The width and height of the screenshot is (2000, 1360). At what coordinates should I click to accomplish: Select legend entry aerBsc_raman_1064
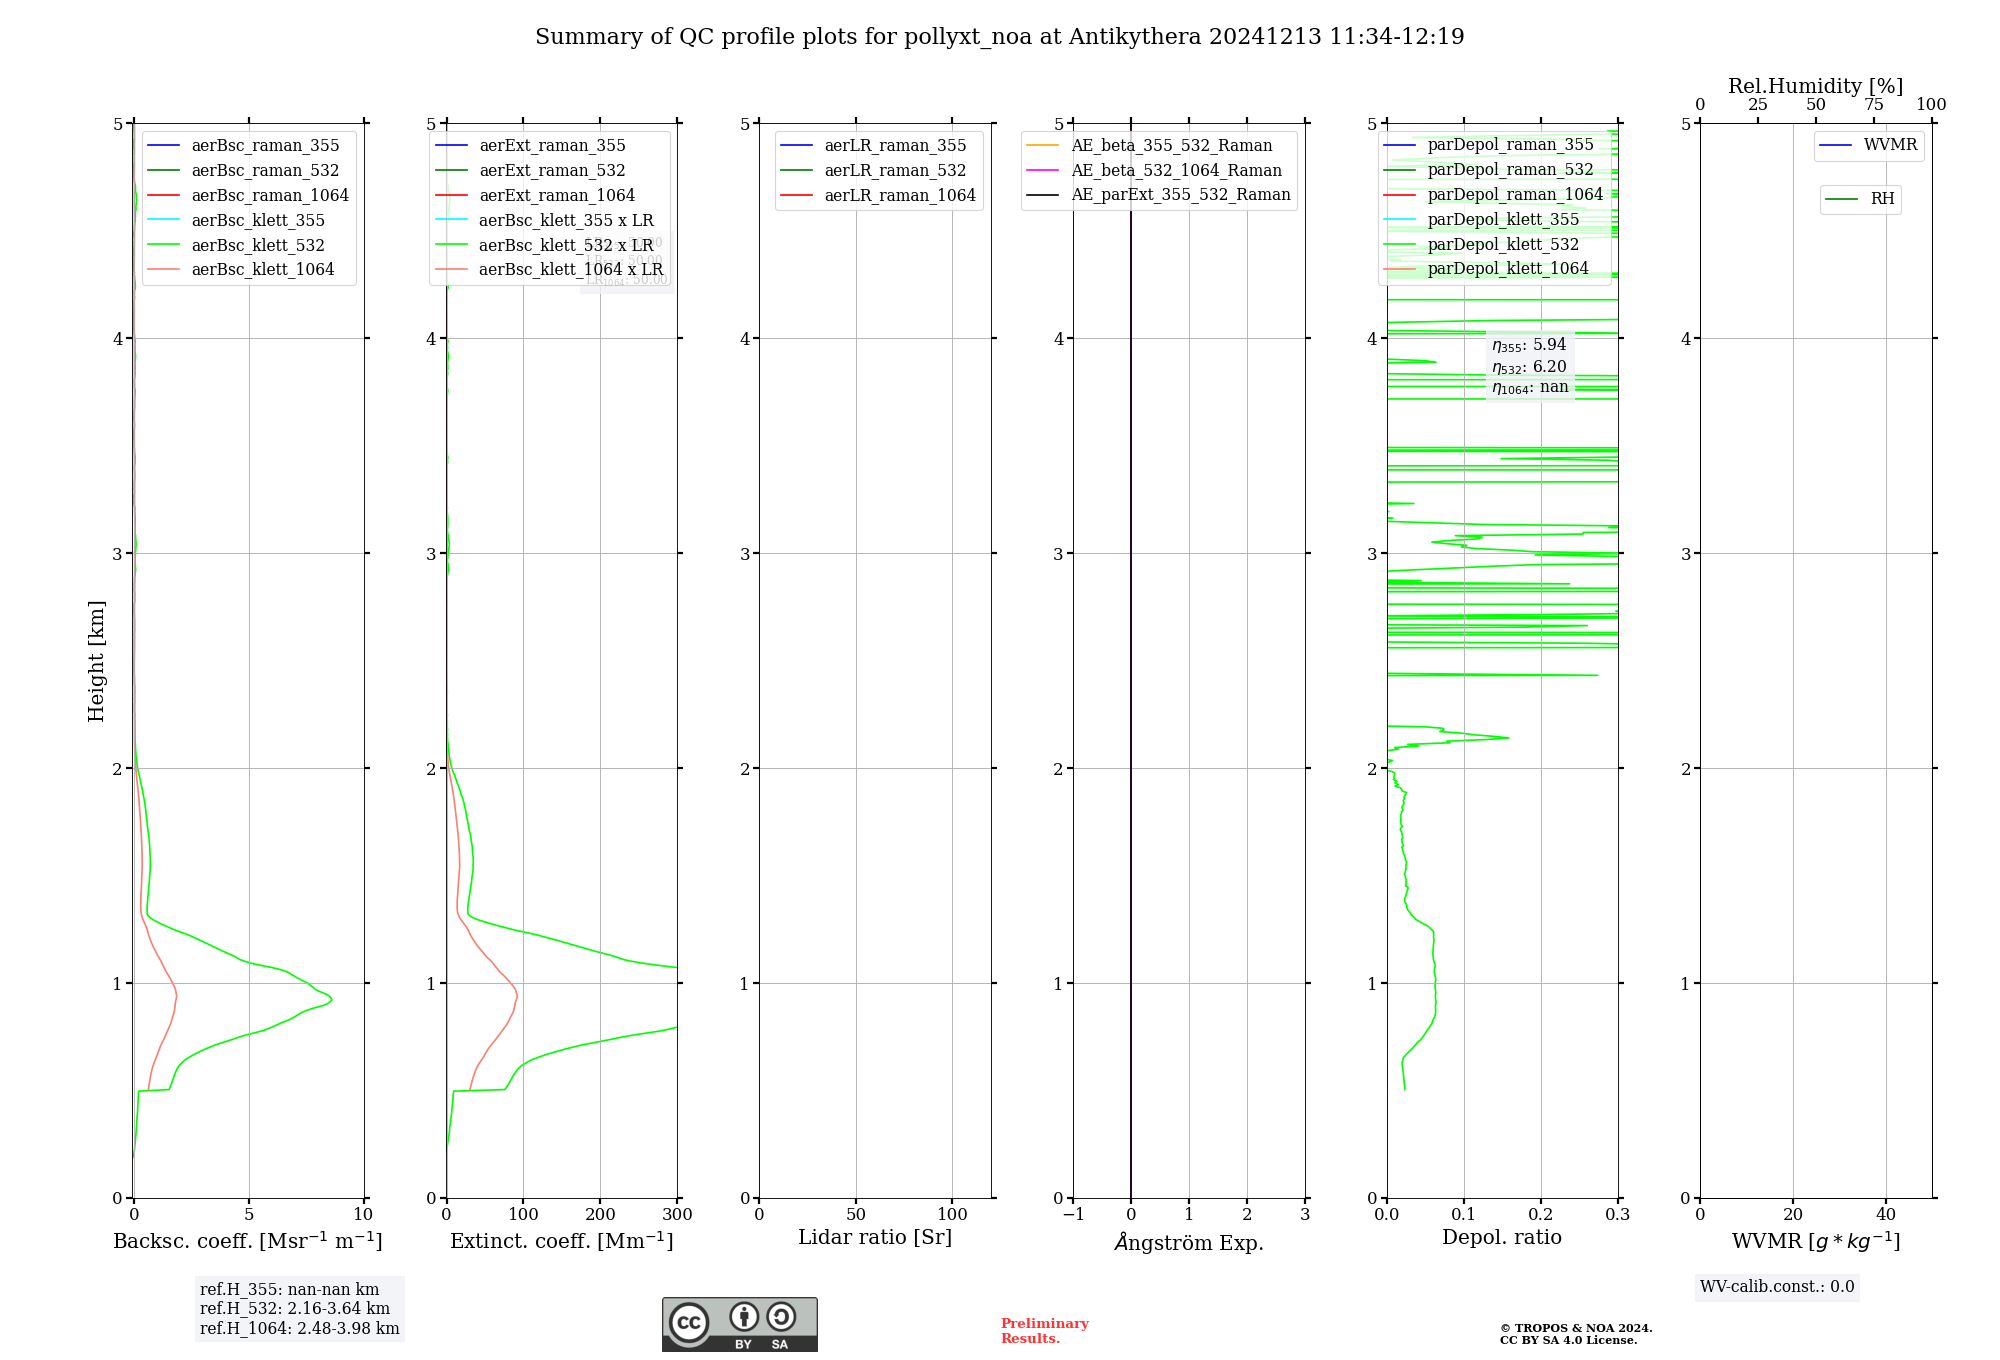(248, 196)
